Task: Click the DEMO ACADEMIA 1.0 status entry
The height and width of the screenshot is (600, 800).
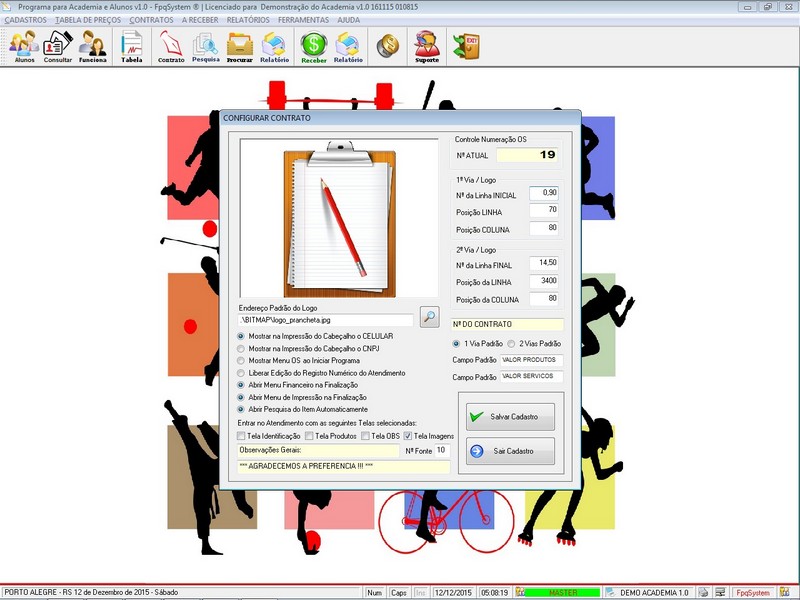Action: (x=654, y=593)
